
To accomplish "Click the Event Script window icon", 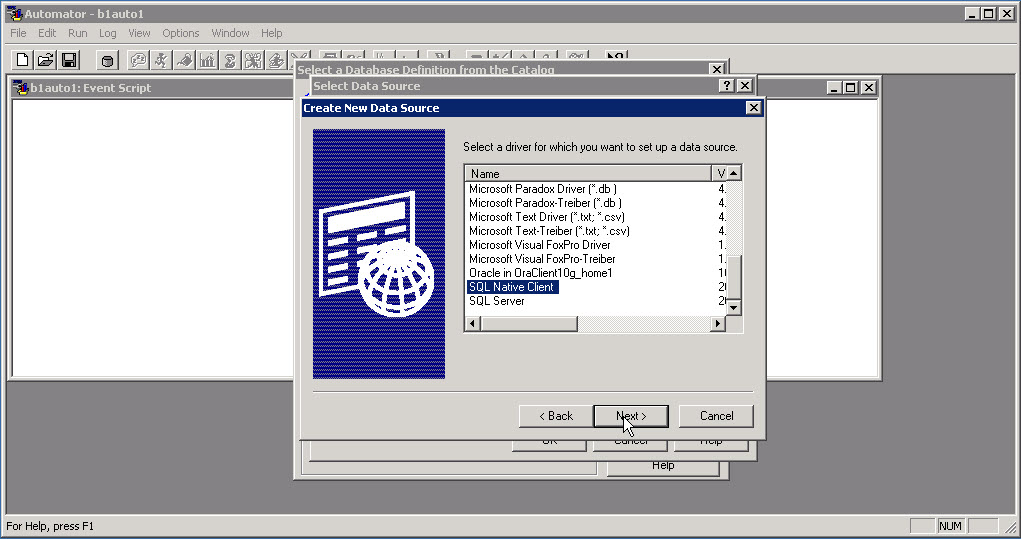I will click(21, 87).
